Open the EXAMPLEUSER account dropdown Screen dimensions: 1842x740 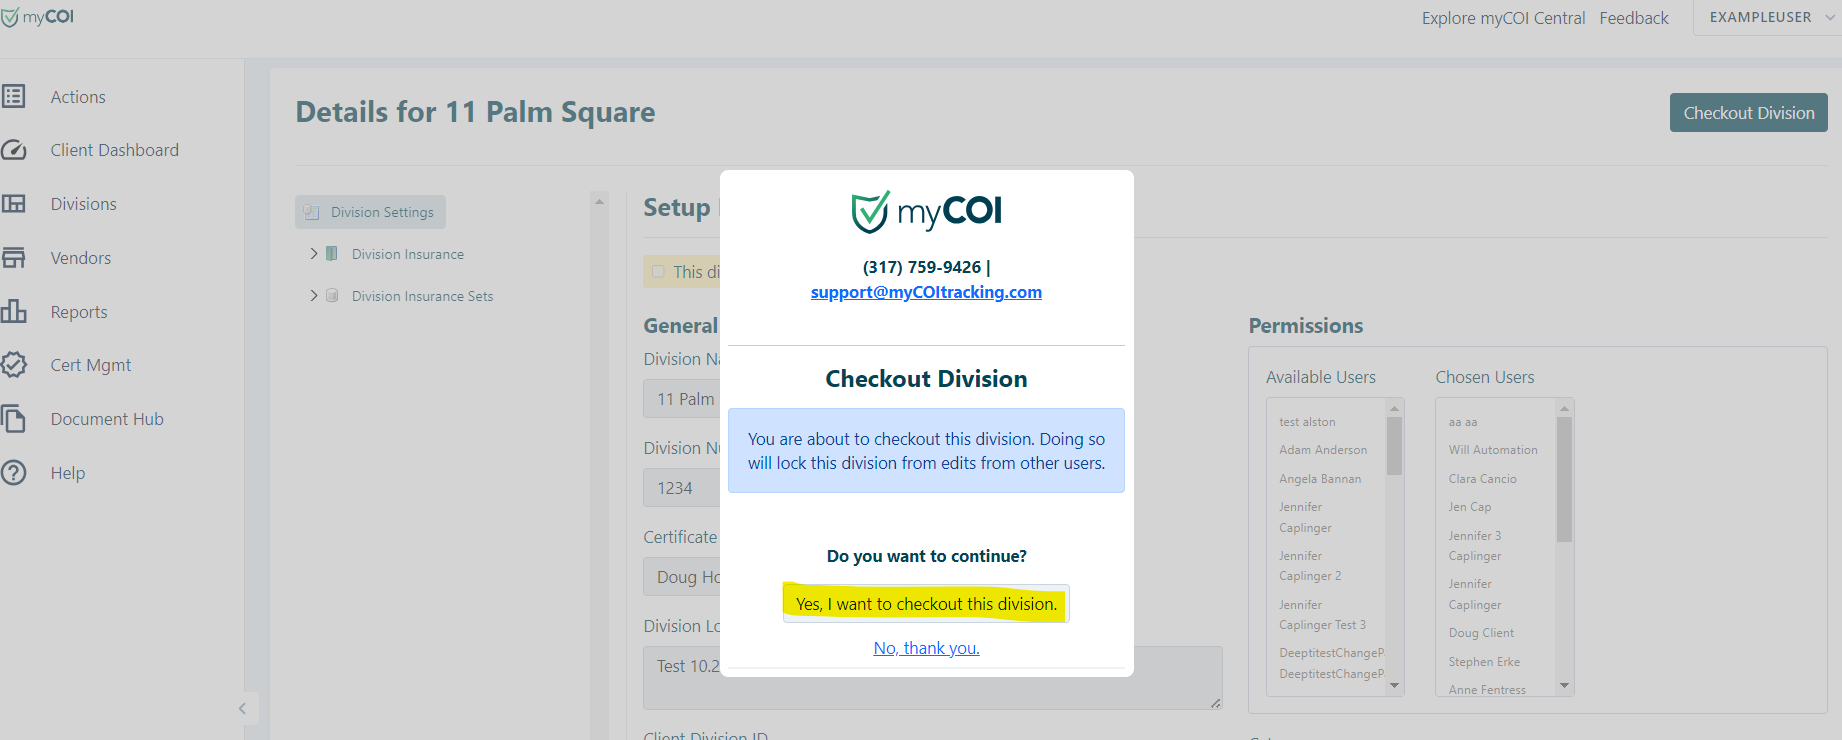1769,18
